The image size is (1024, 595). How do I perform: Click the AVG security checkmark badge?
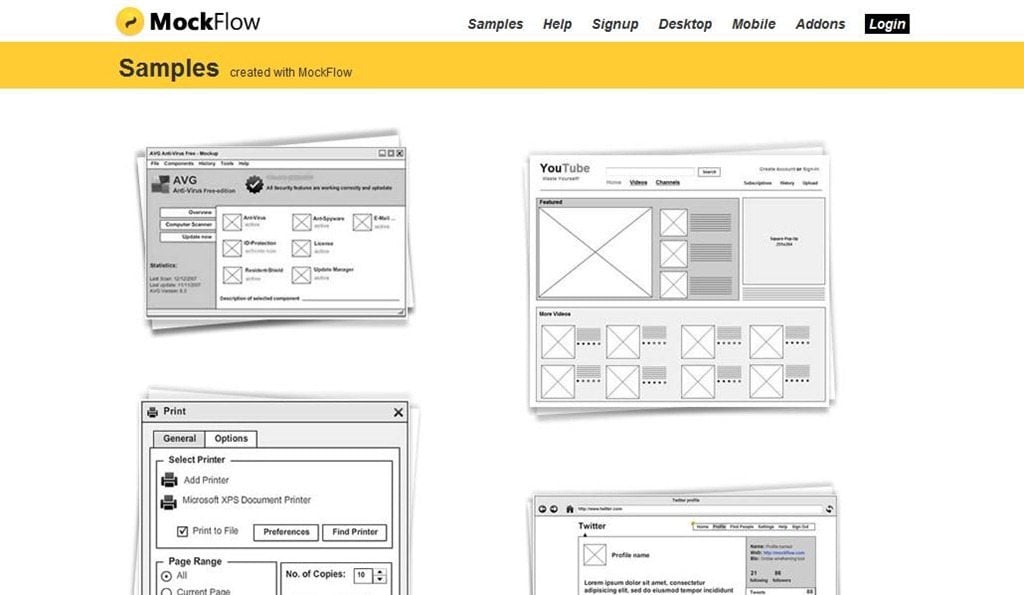(x=254, y=185)
